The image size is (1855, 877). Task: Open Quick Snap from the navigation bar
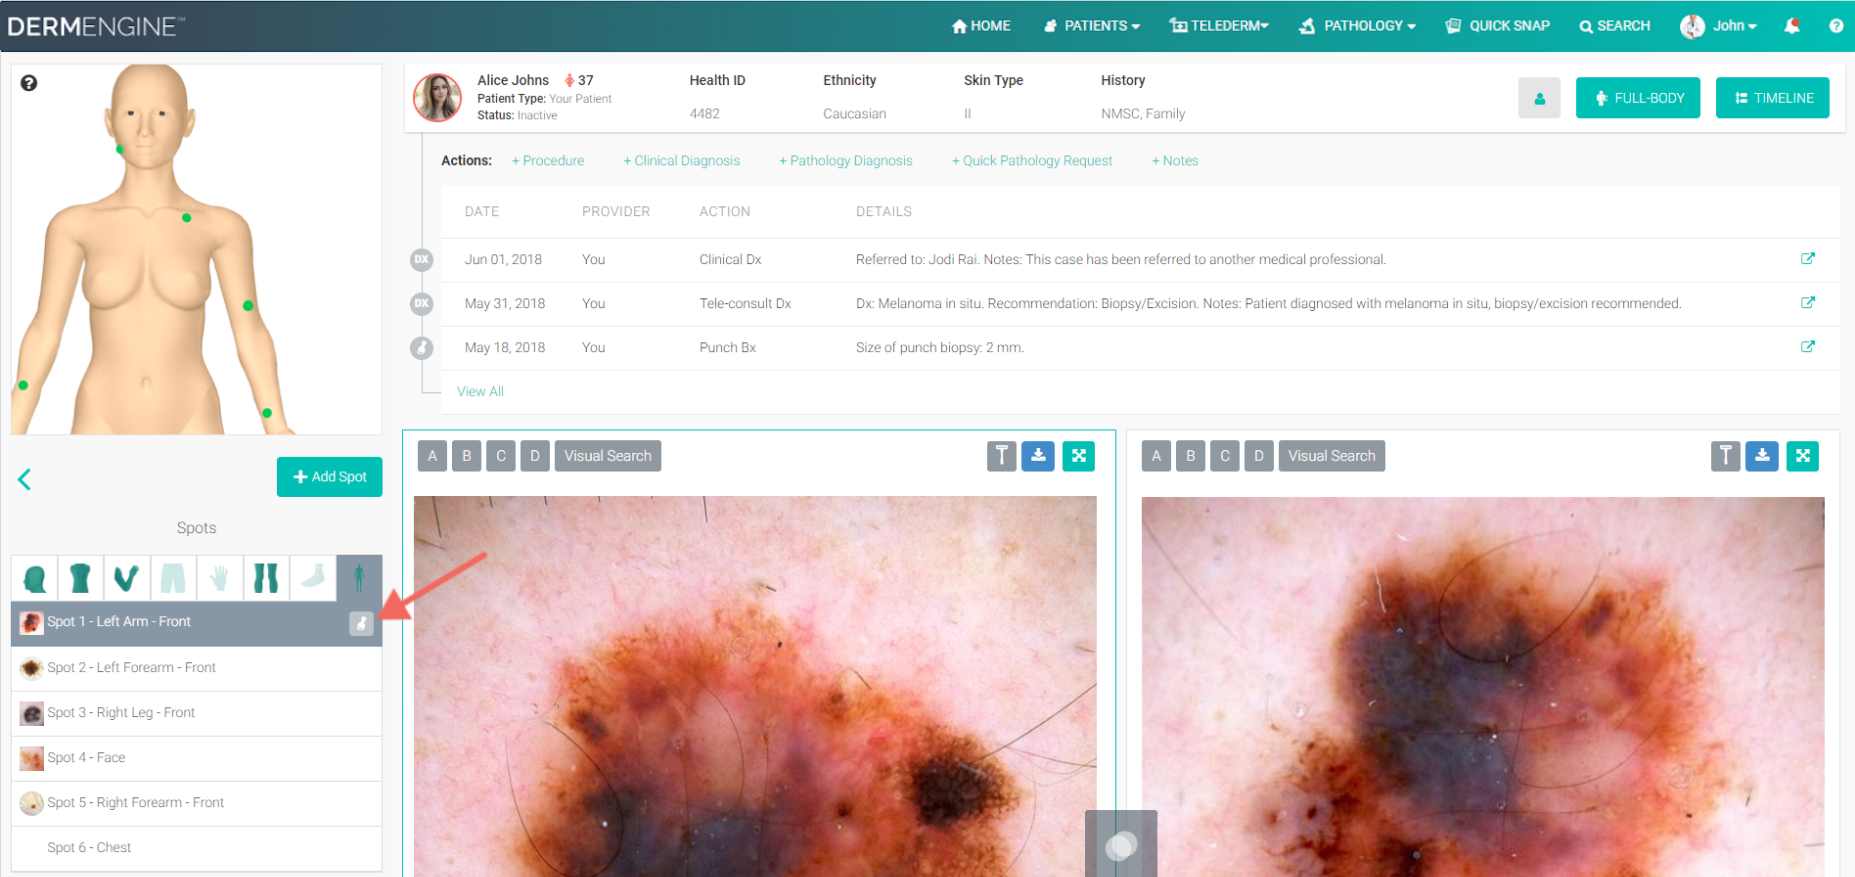pyautogui.click(x=1498, y=26)
